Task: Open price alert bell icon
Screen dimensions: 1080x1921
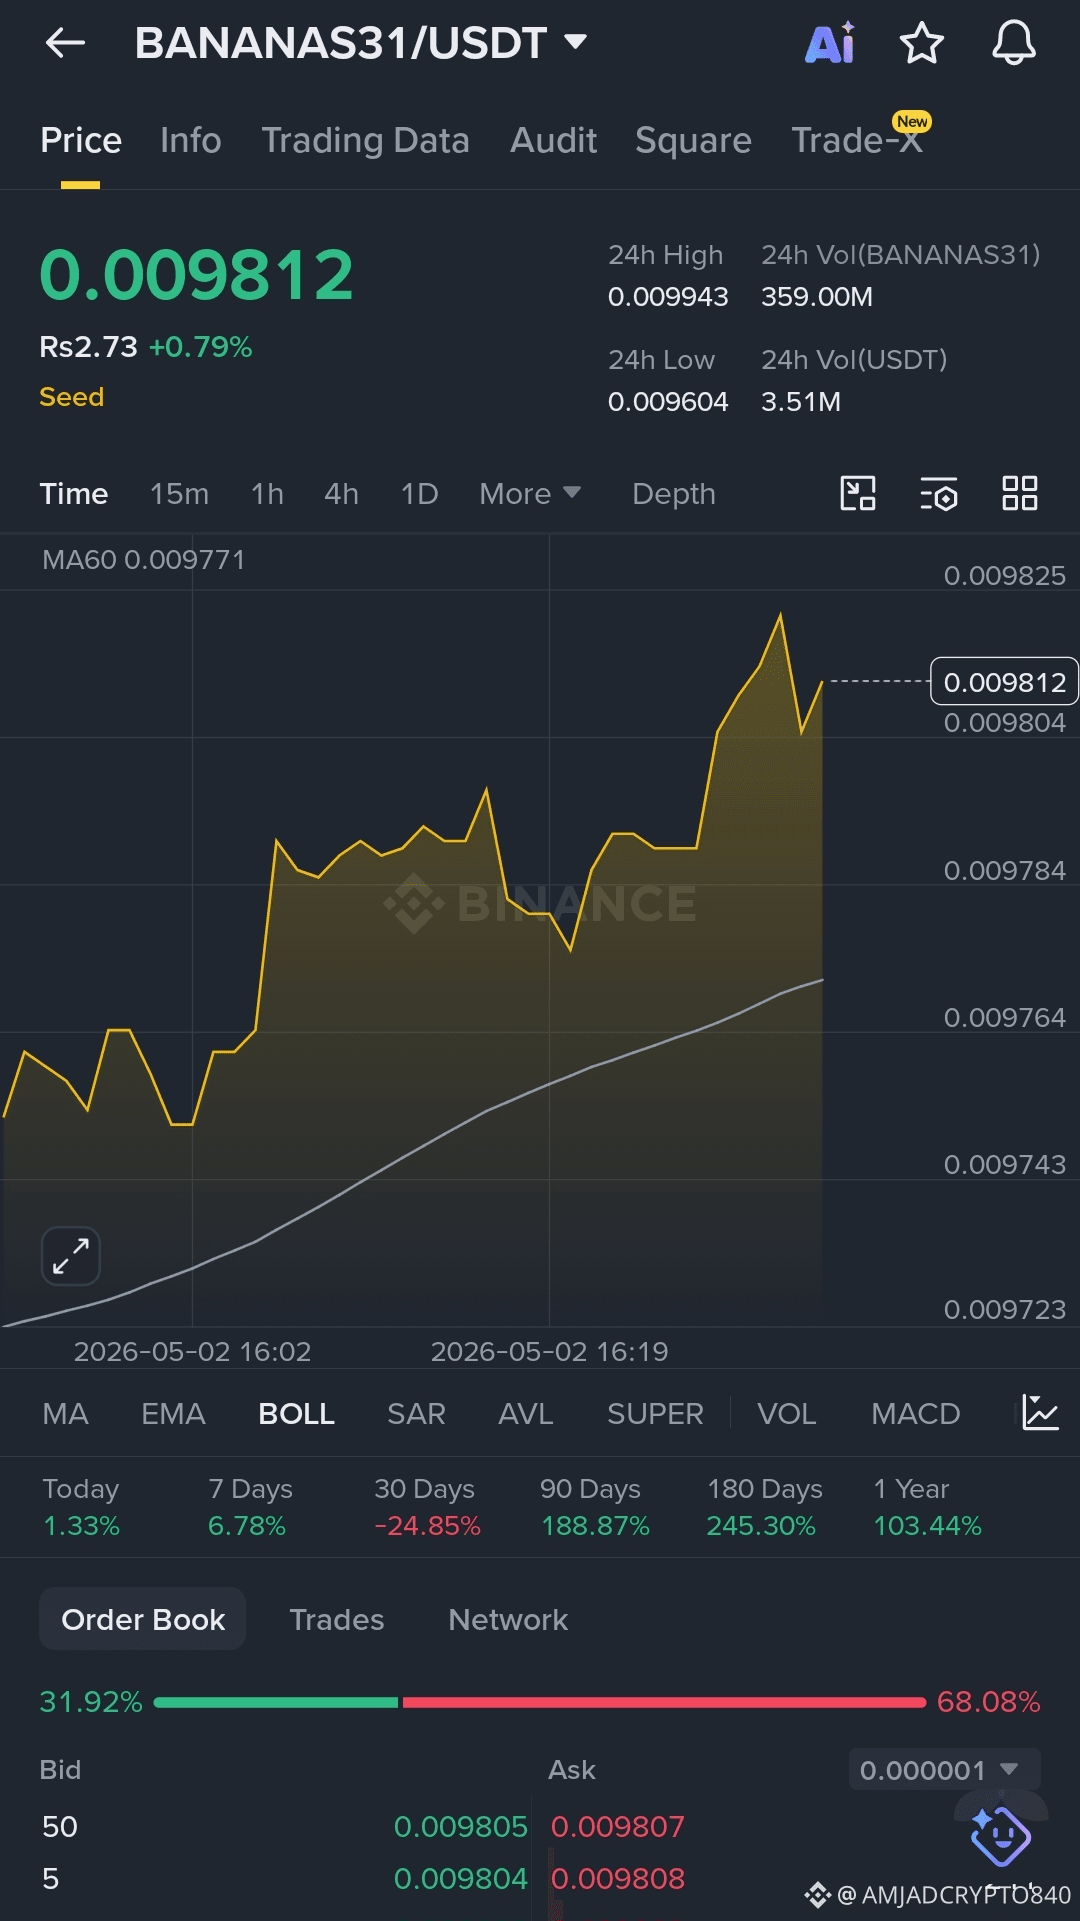Action: point(1013,43)
